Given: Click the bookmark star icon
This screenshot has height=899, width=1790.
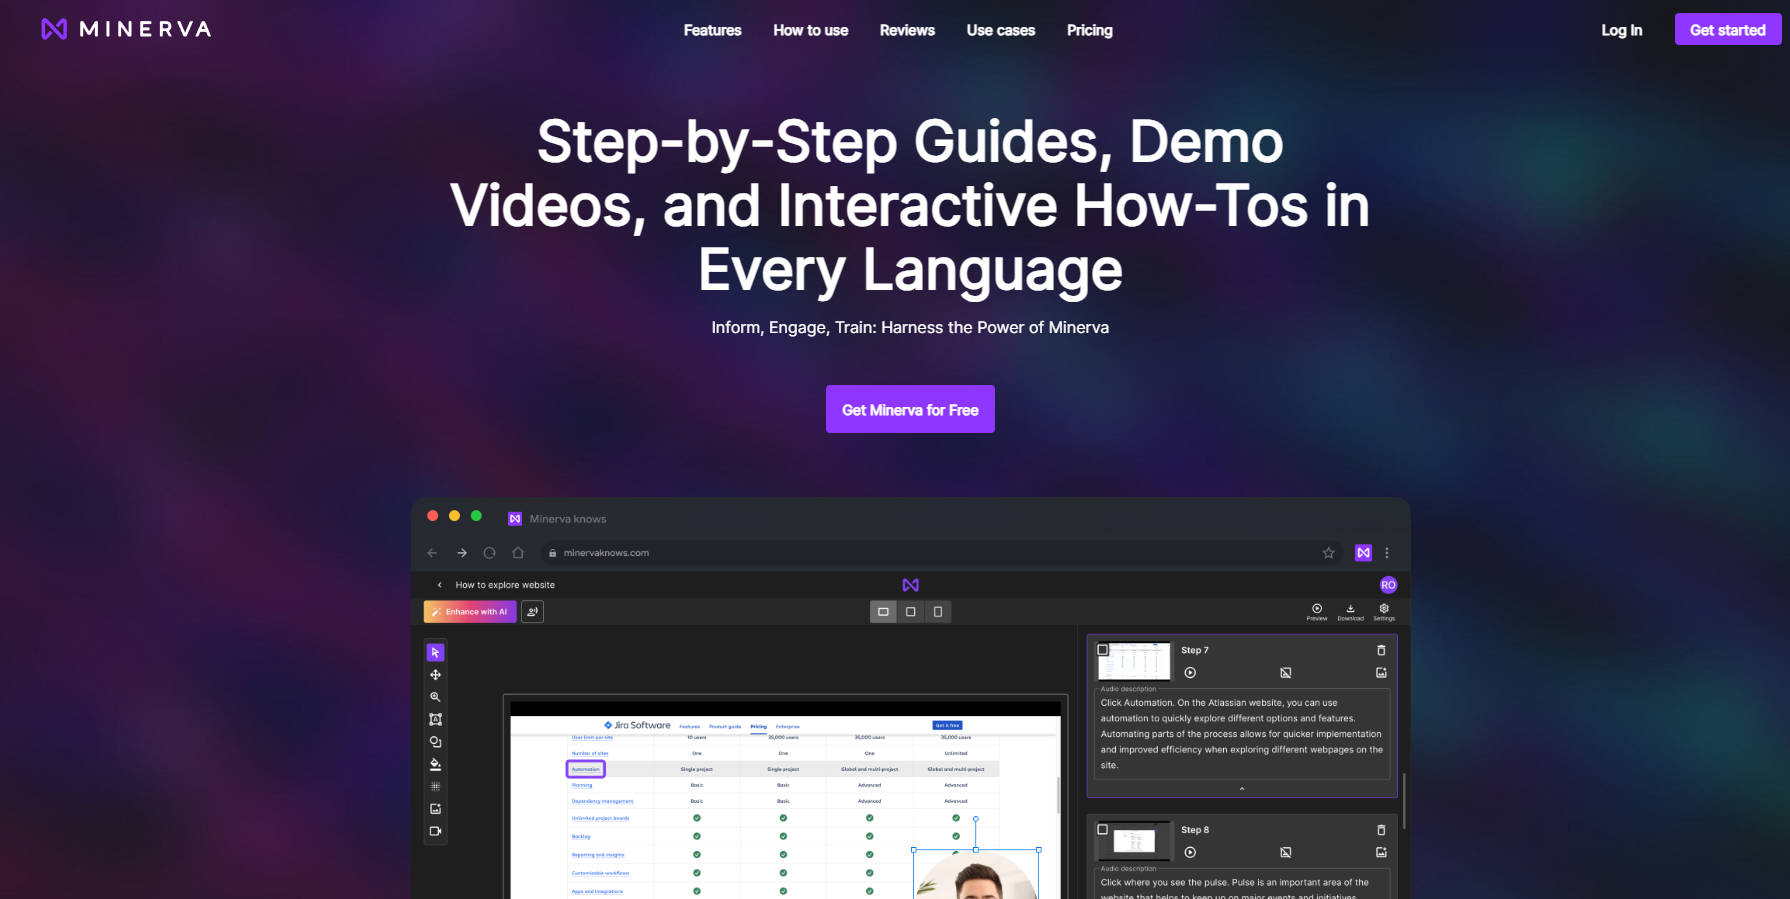Looking at the screenshot, I should [x=1328, y=553].
